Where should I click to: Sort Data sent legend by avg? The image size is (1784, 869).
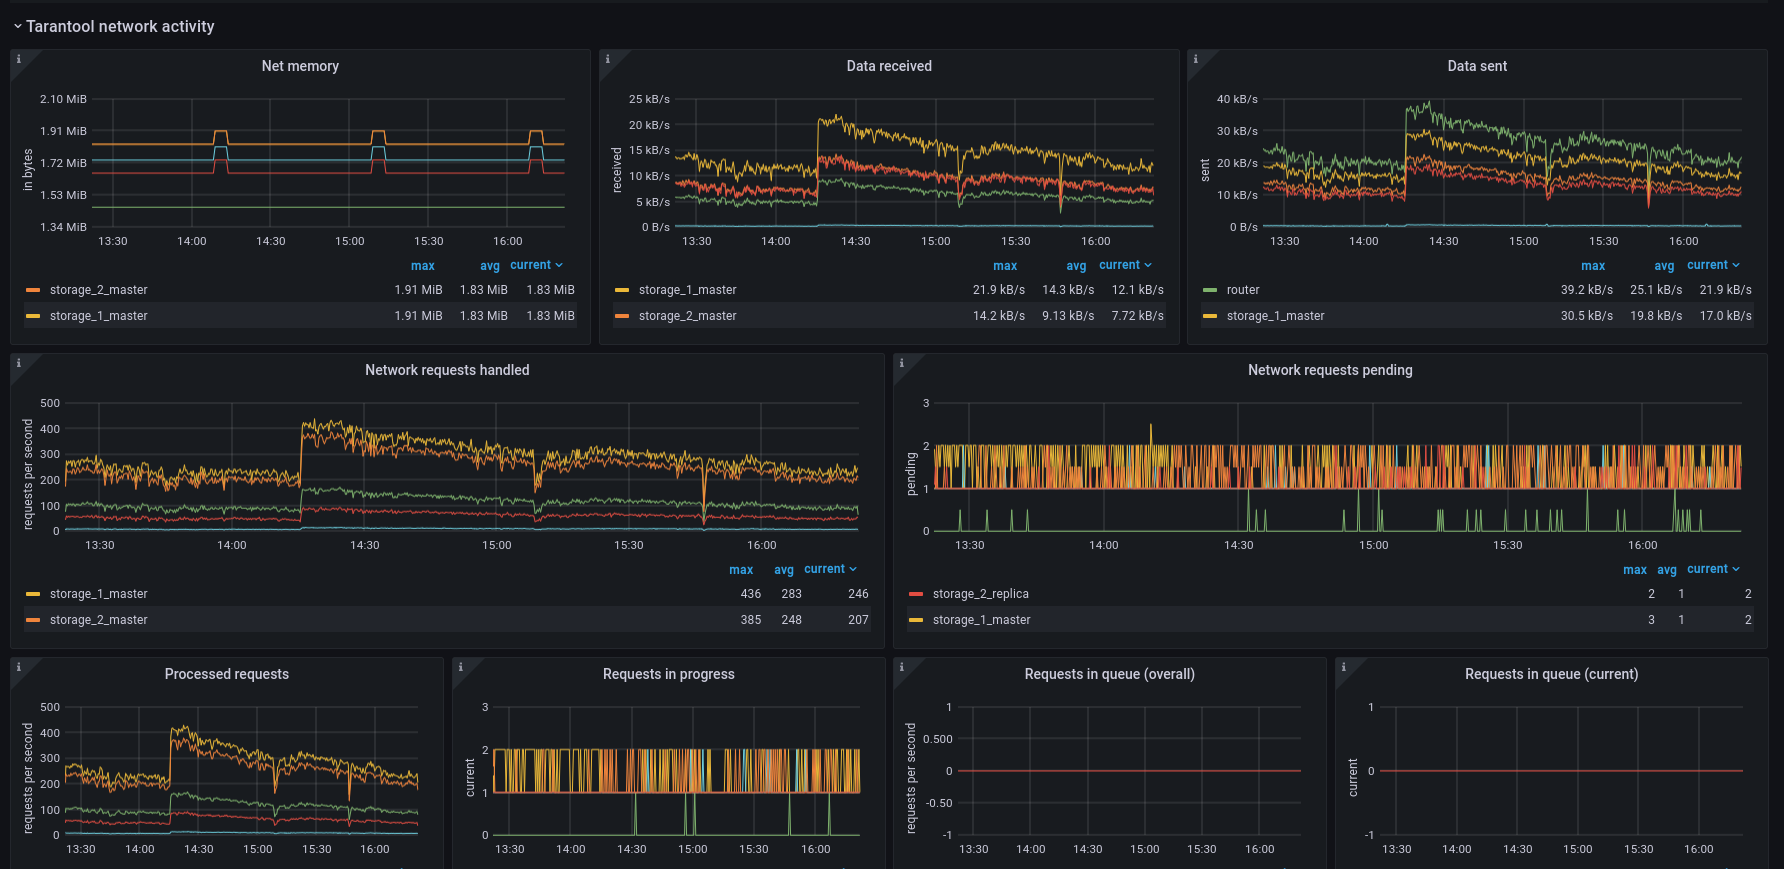click(1664, 266)
